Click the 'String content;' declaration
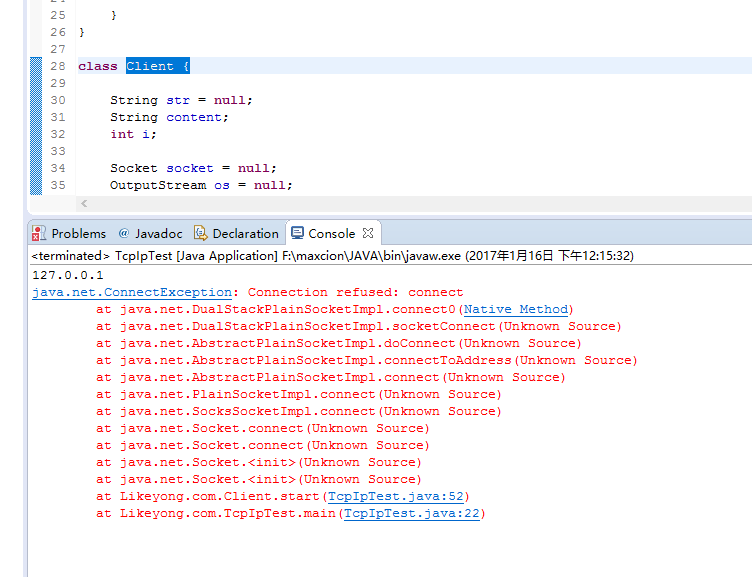The image size is (752, 577). click(x=169, y=117)
